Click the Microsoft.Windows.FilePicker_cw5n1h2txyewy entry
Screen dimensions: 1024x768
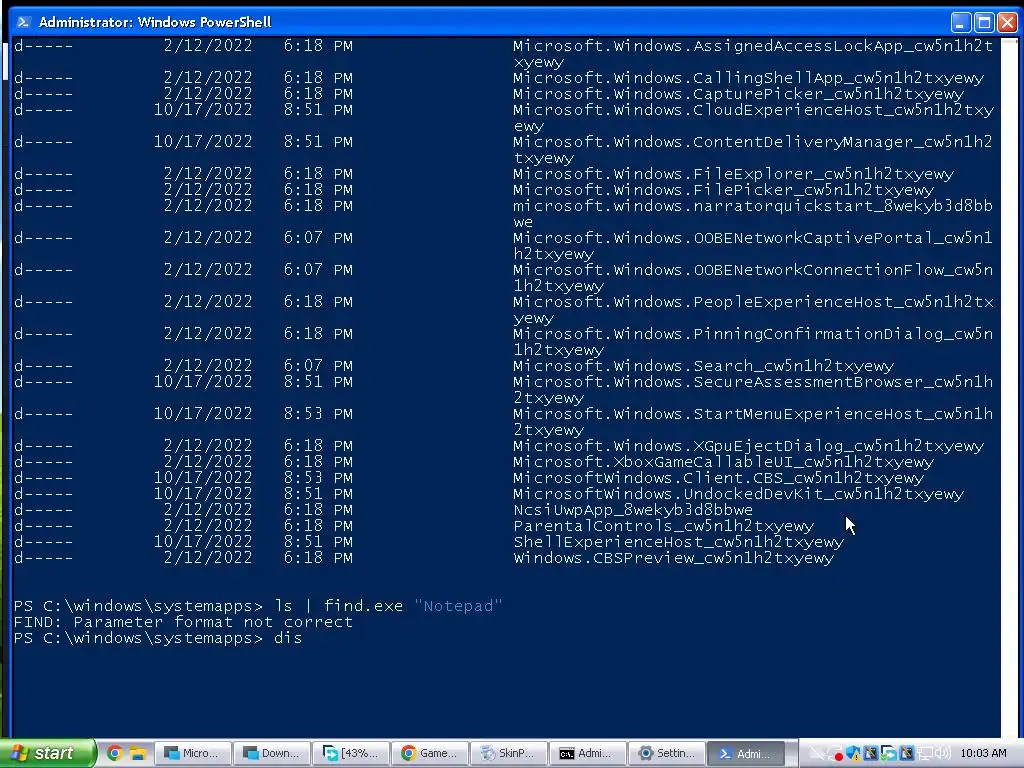click(x=723, y=189)
